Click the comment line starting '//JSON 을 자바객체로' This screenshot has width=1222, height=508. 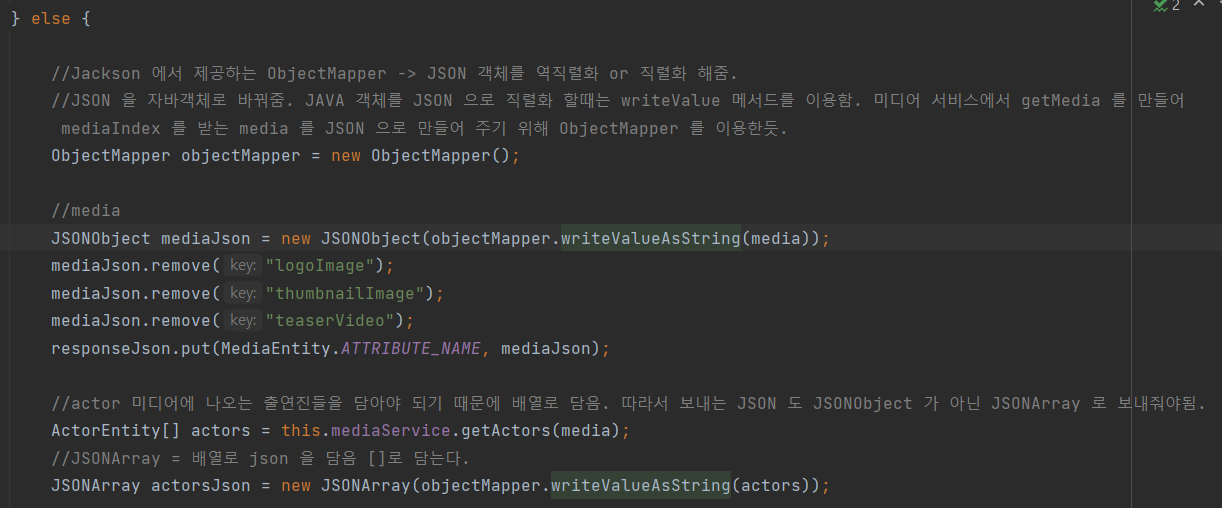[618, 101]
